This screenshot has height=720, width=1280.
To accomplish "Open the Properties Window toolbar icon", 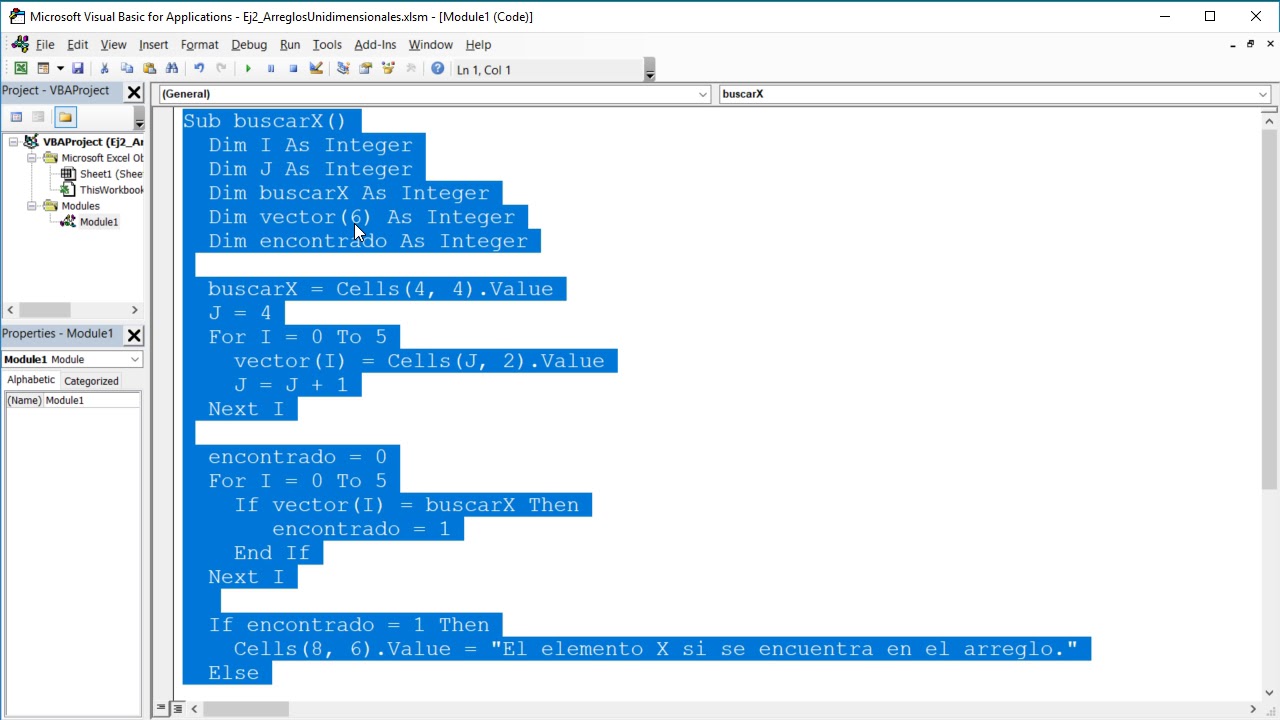I will (365, 68).
